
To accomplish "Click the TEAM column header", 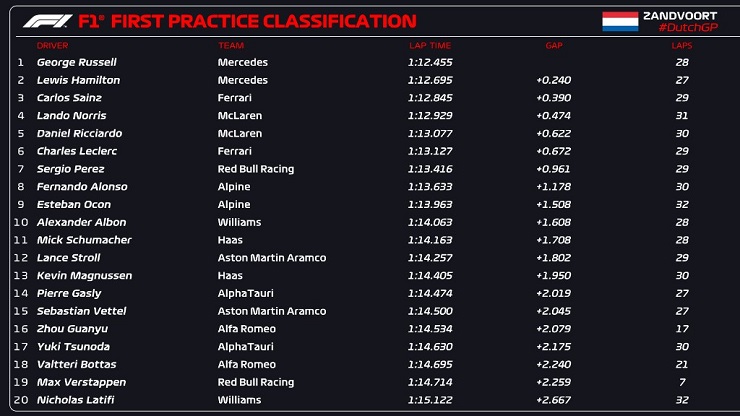I will point(231,45).
